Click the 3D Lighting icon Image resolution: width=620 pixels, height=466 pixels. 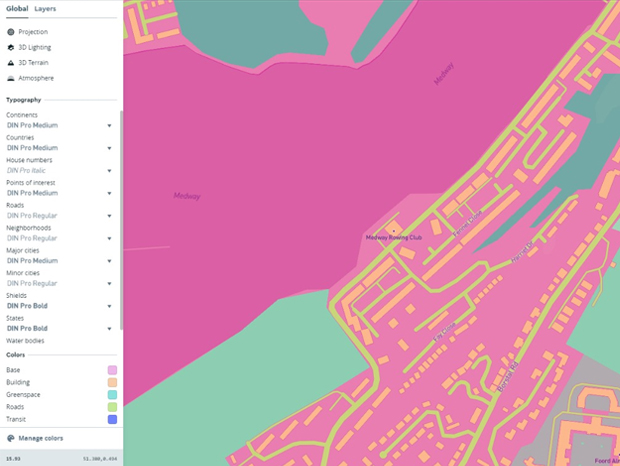pos(11,47)
